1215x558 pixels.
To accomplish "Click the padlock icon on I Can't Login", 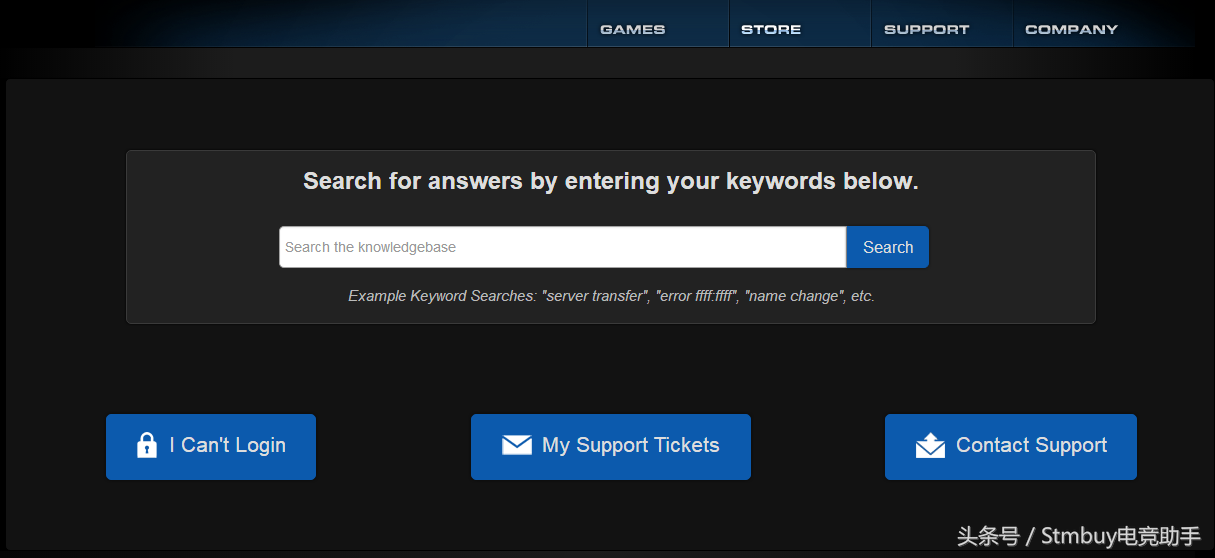I will pyautogui.click(x=147, y=446).
